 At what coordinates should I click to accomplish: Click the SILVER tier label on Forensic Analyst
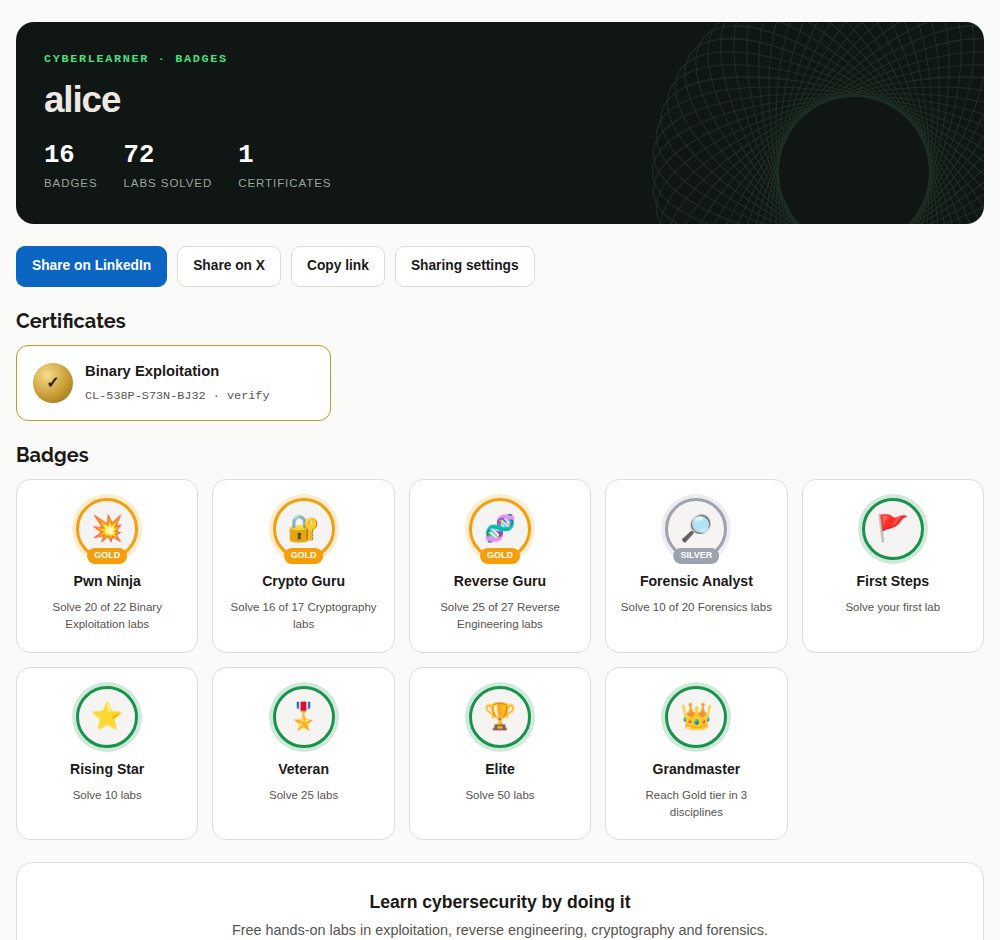coord(696,555)
